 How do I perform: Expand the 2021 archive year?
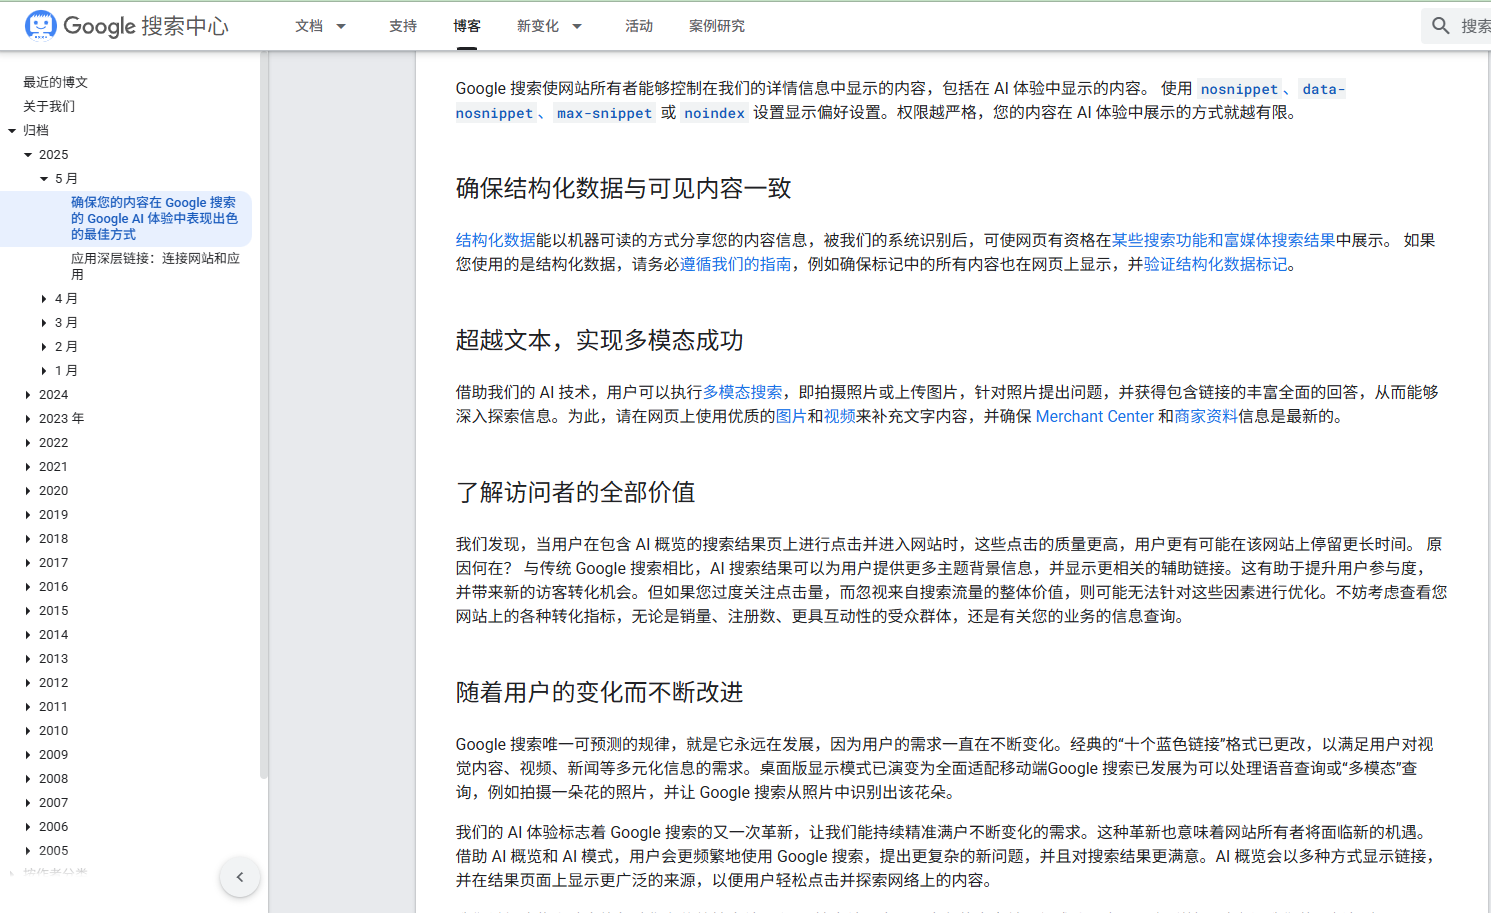[28, 467]
